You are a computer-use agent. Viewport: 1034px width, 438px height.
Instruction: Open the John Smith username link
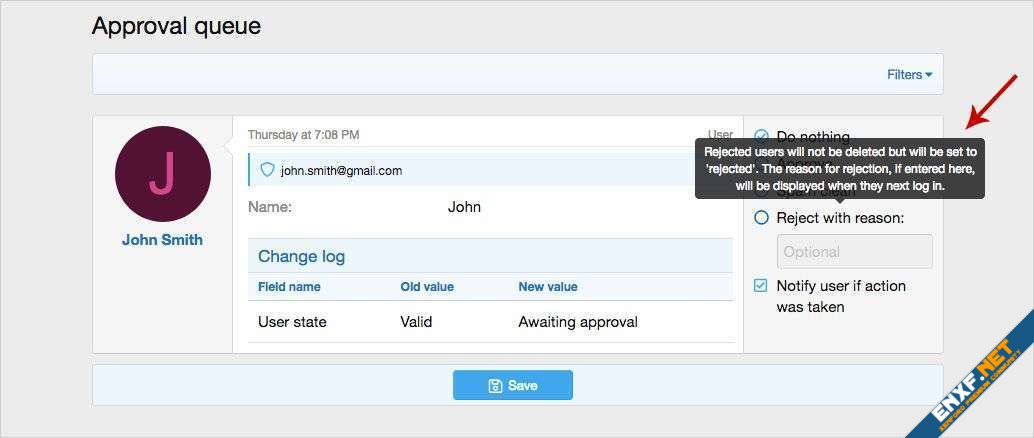click(162, 240)
